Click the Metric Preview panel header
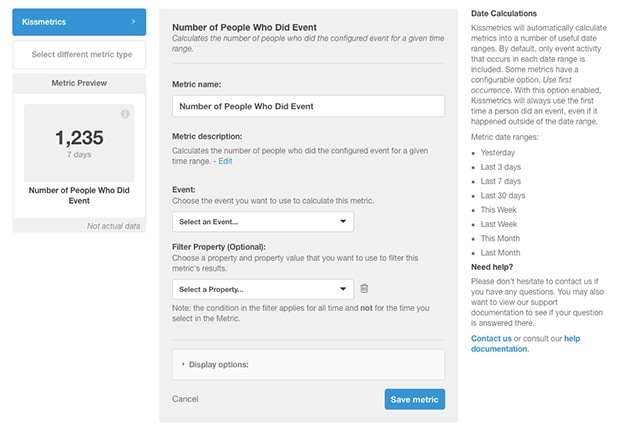This screenshot has width=620, height=433. pyautogui.click(x=78, y=83)
